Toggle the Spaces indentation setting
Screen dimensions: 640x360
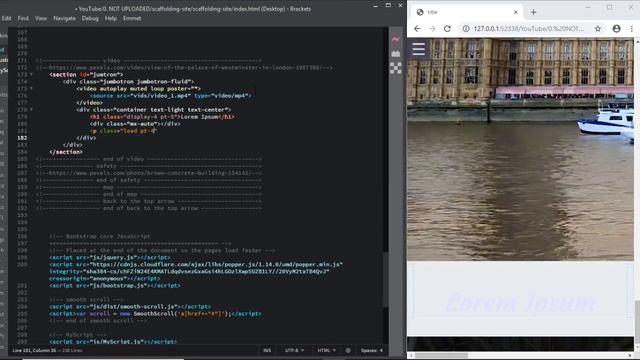tap(371, 350)
